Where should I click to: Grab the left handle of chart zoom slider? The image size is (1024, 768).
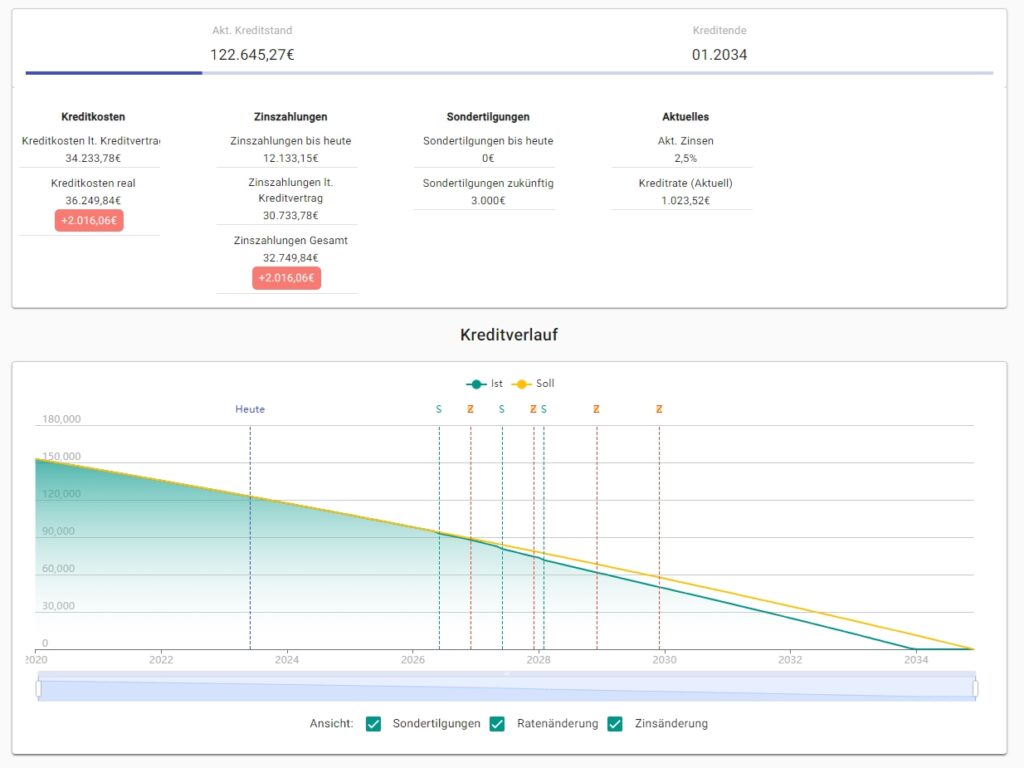click(x=39, y=688)
